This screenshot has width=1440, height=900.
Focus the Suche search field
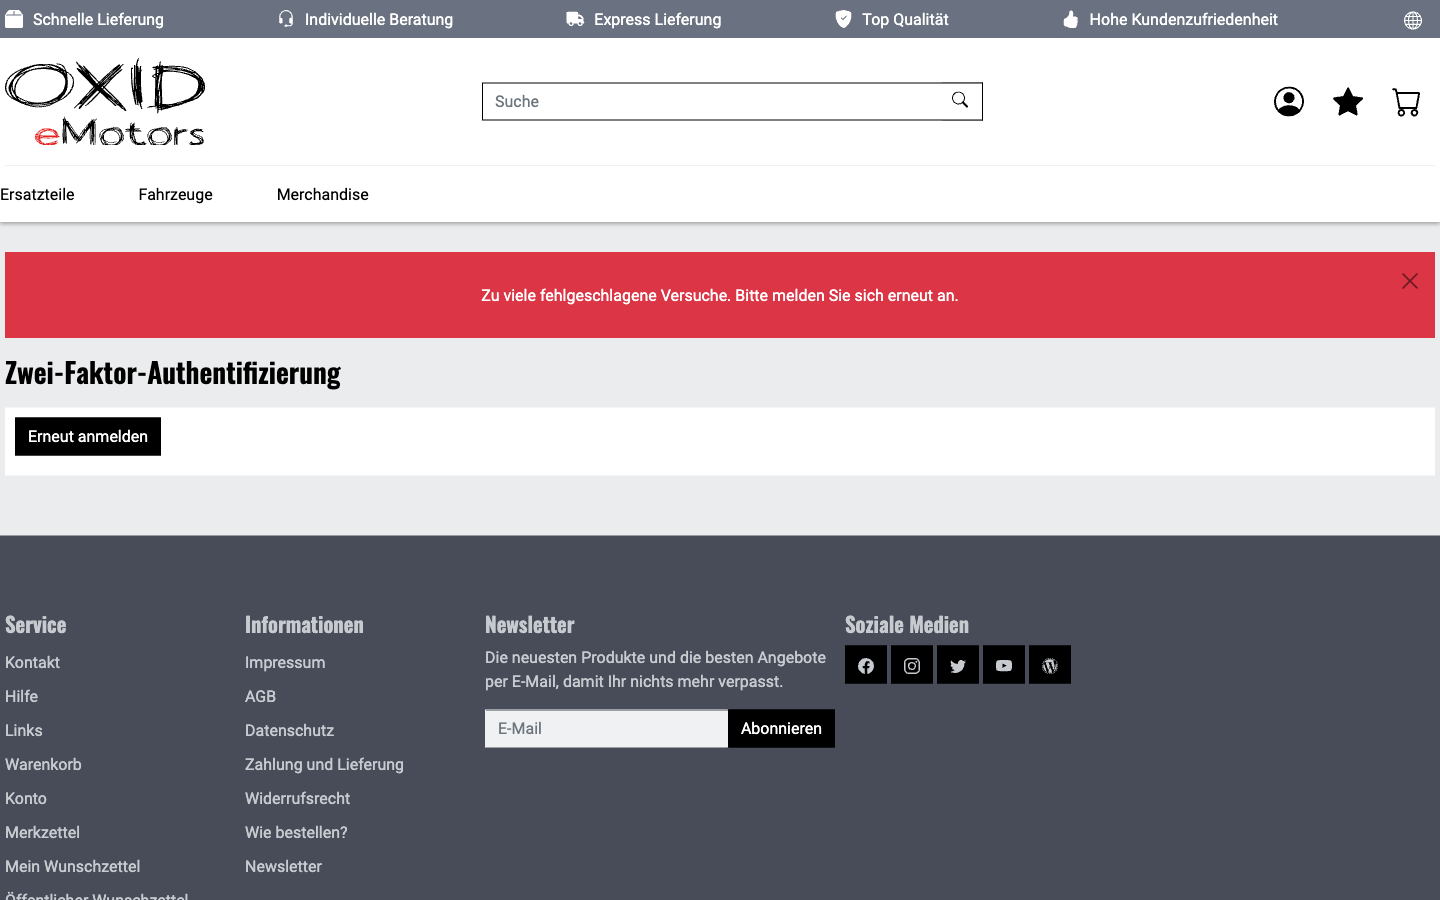click(x=712, y=101)
